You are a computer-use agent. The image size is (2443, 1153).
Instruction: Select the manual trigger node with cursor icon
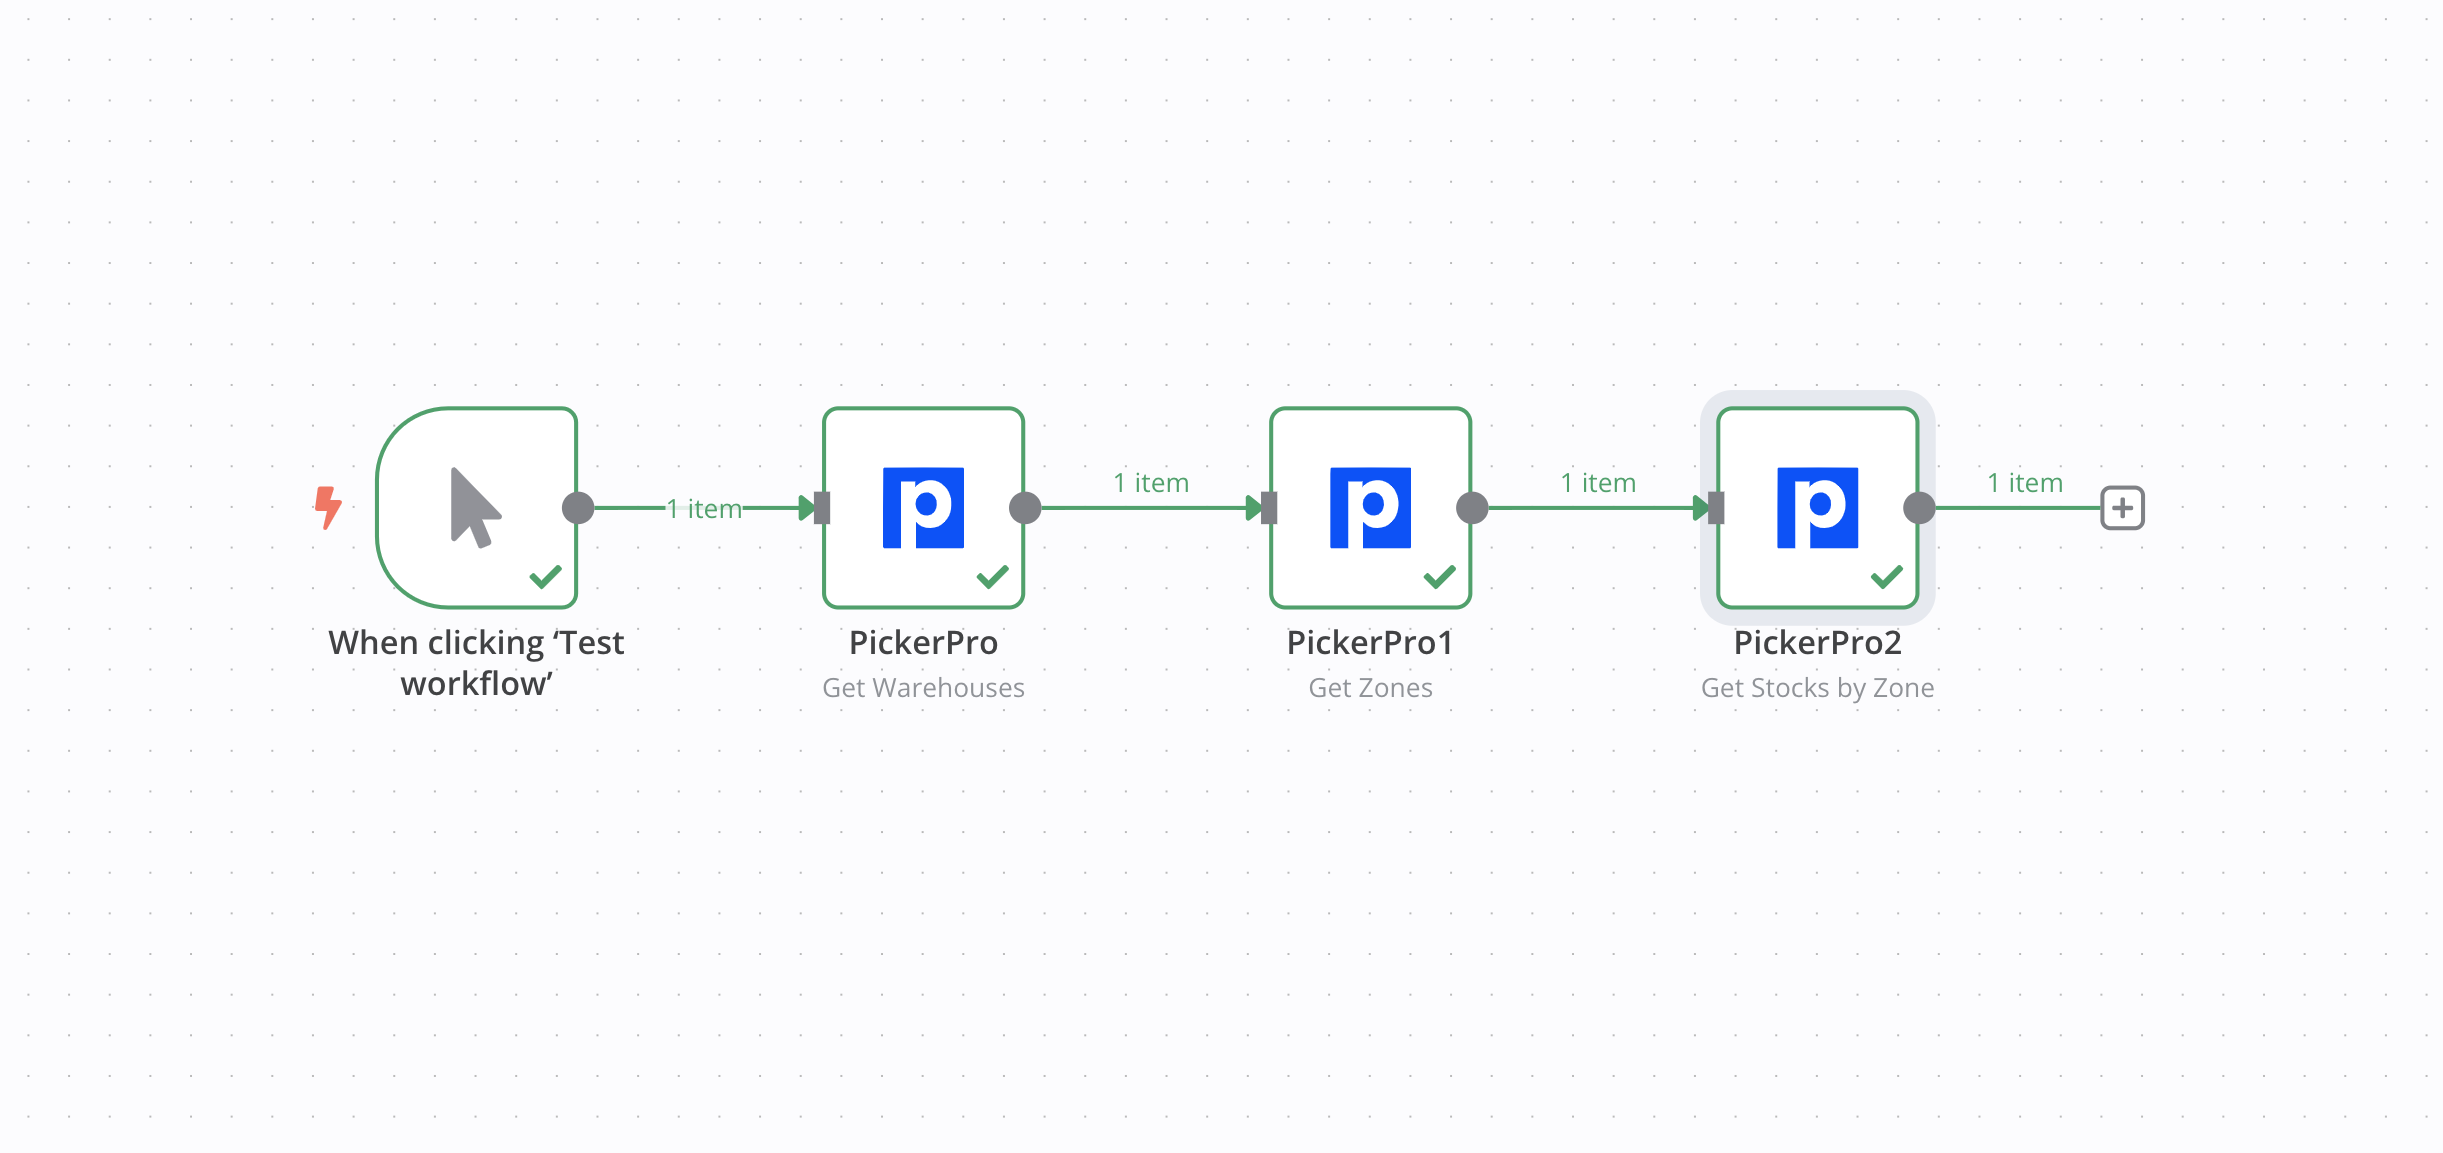477,507
